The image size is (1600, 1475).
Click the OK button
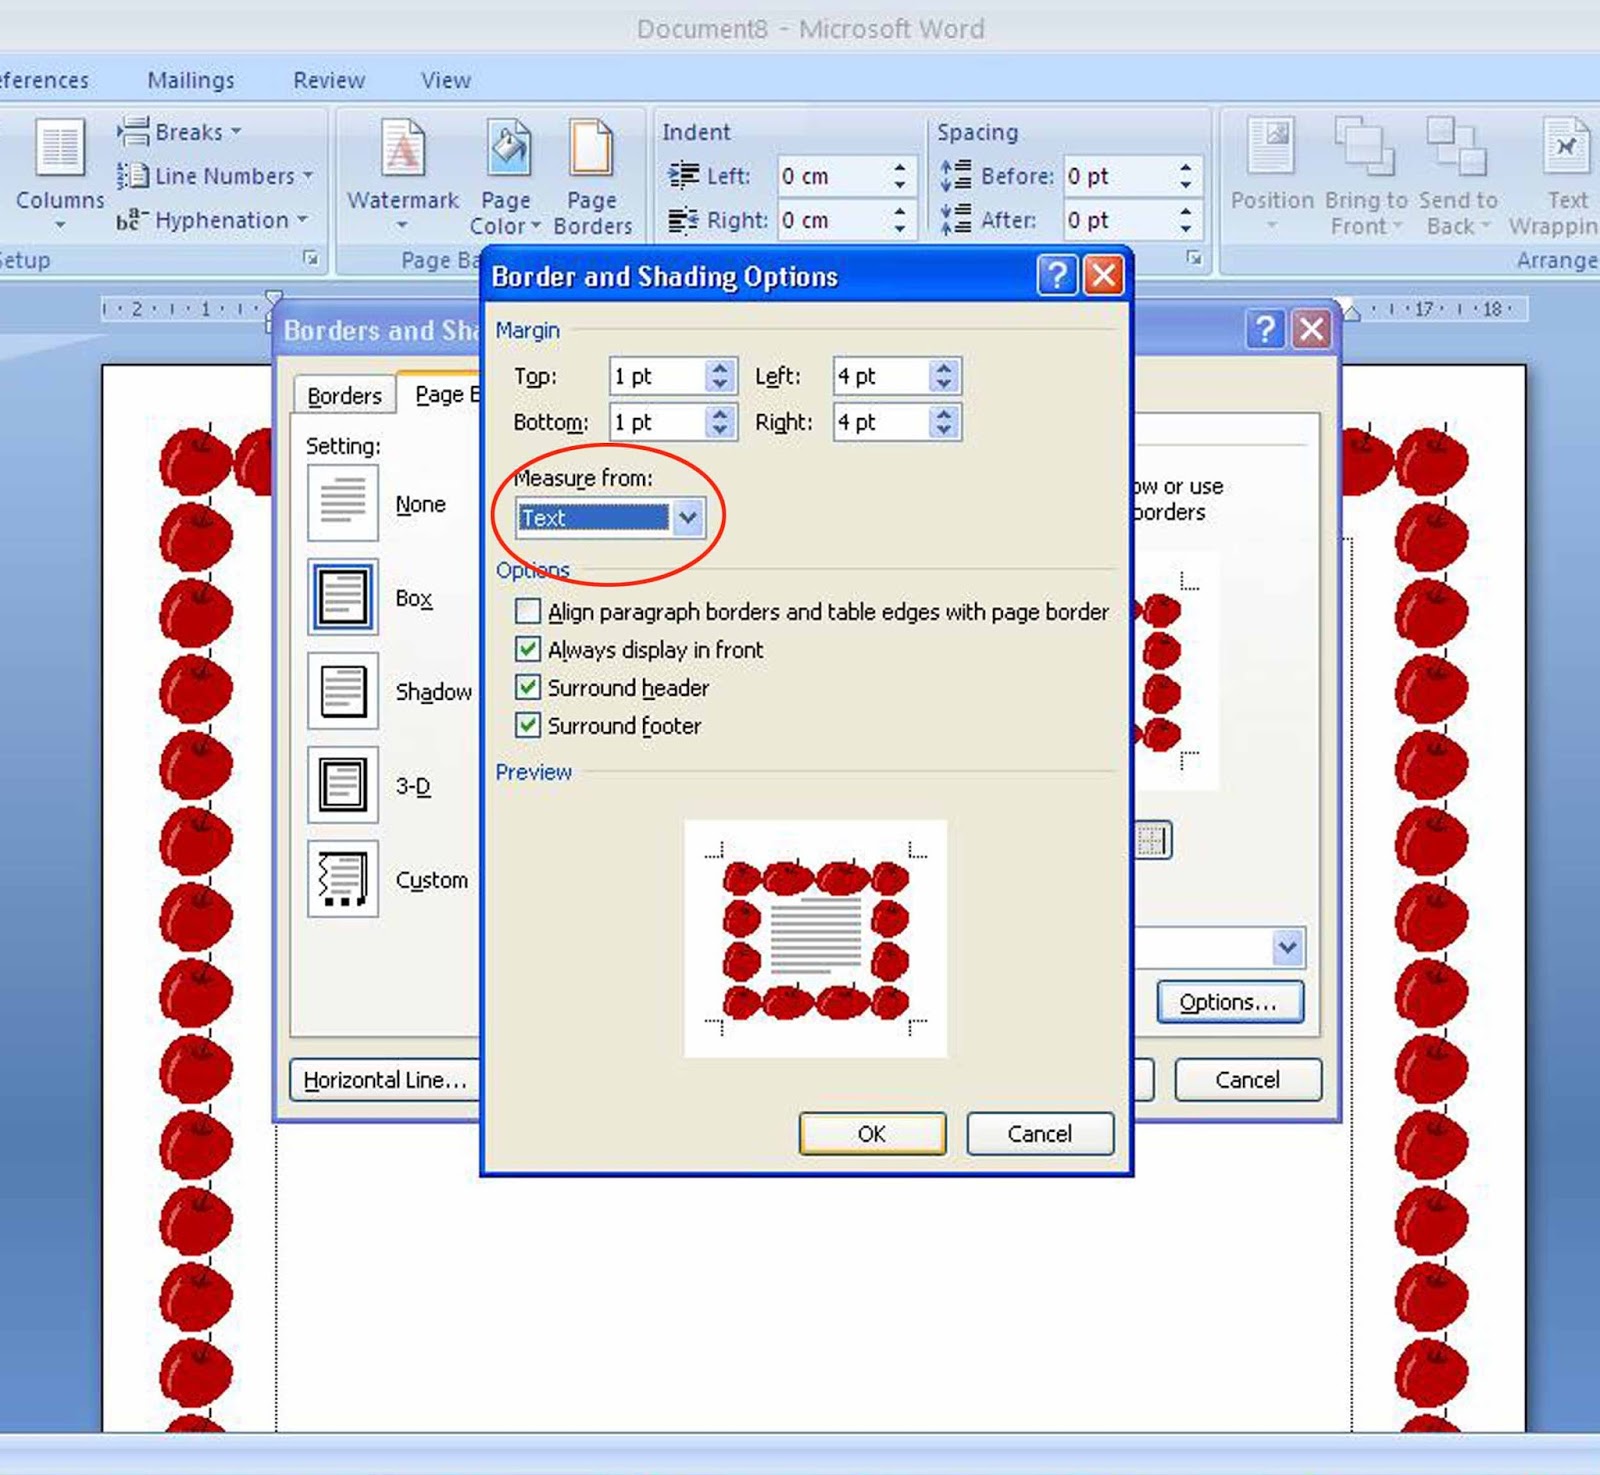coord(871,1133)
